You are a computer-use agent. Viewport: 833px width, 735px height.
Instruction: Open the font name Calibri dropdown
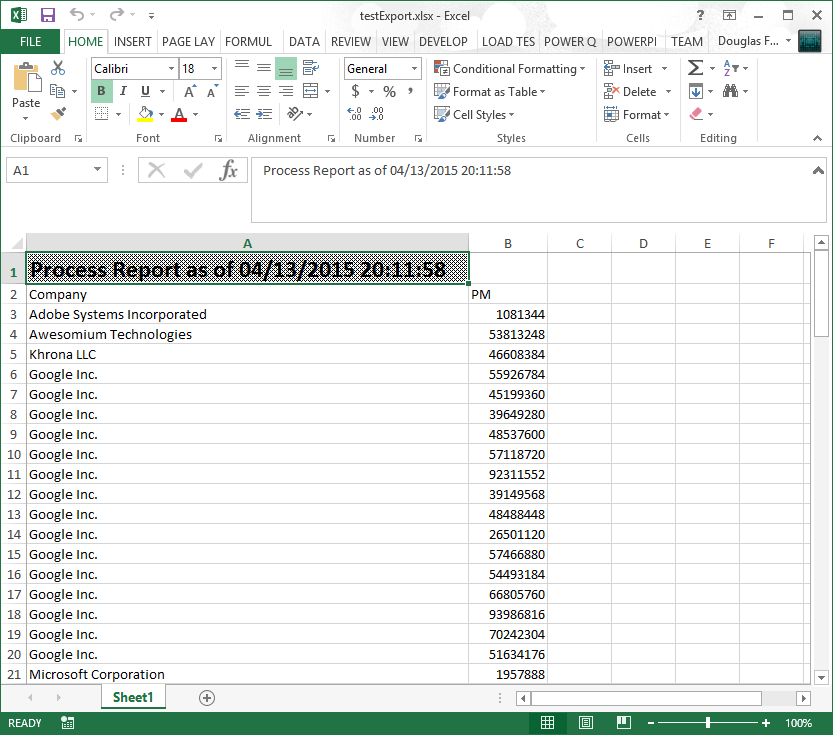click(x=170, y=68)
